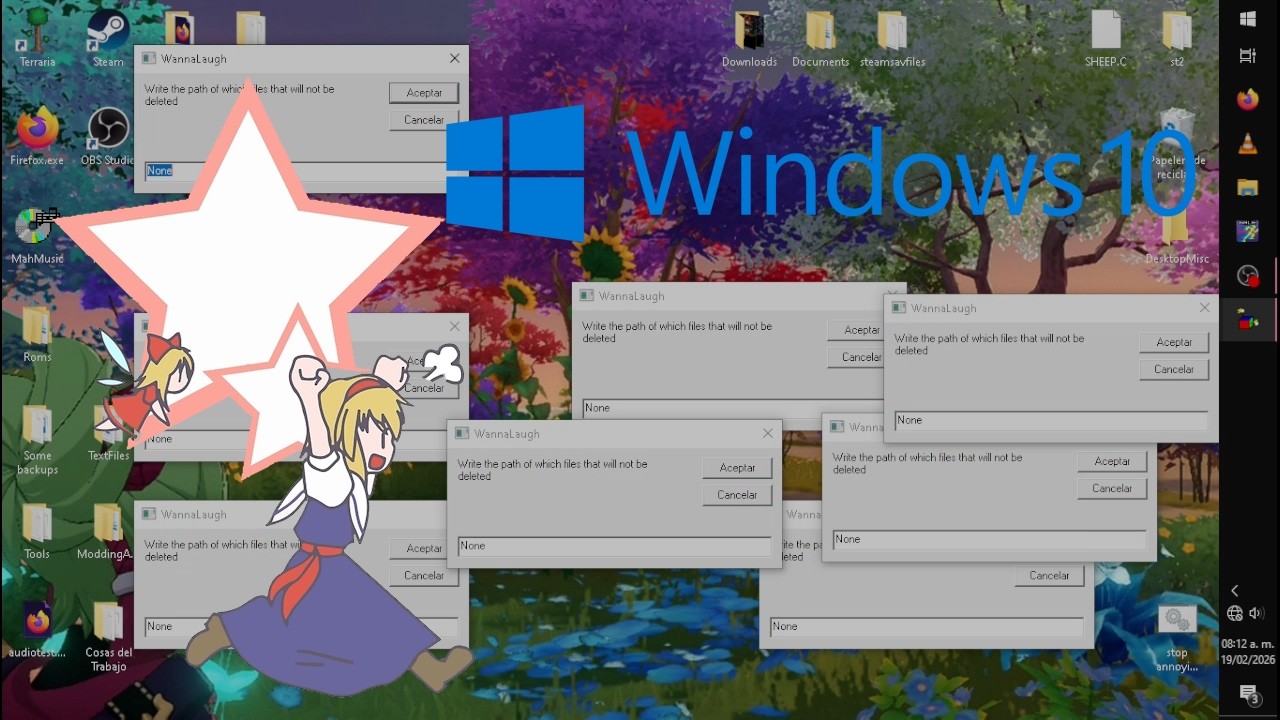Focus path field in dialog beneath DesktopMisc
Viewport: 1280px width, 720px height.
click(1051, 420)
